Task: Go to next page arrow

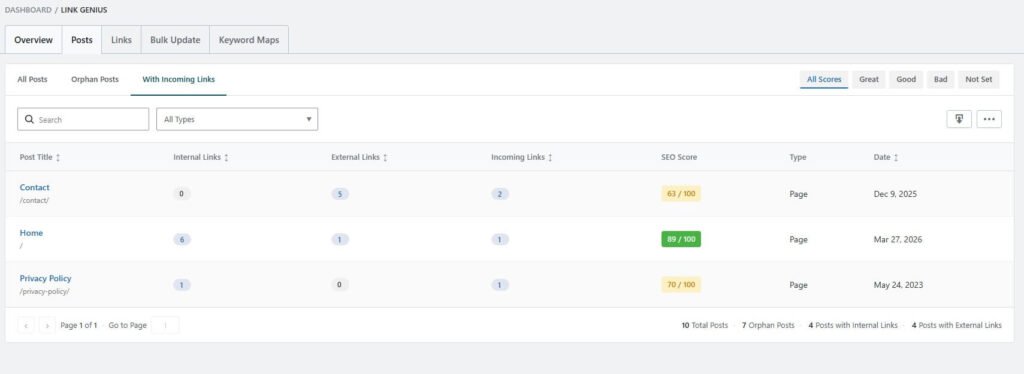Action: click(47, 325)
